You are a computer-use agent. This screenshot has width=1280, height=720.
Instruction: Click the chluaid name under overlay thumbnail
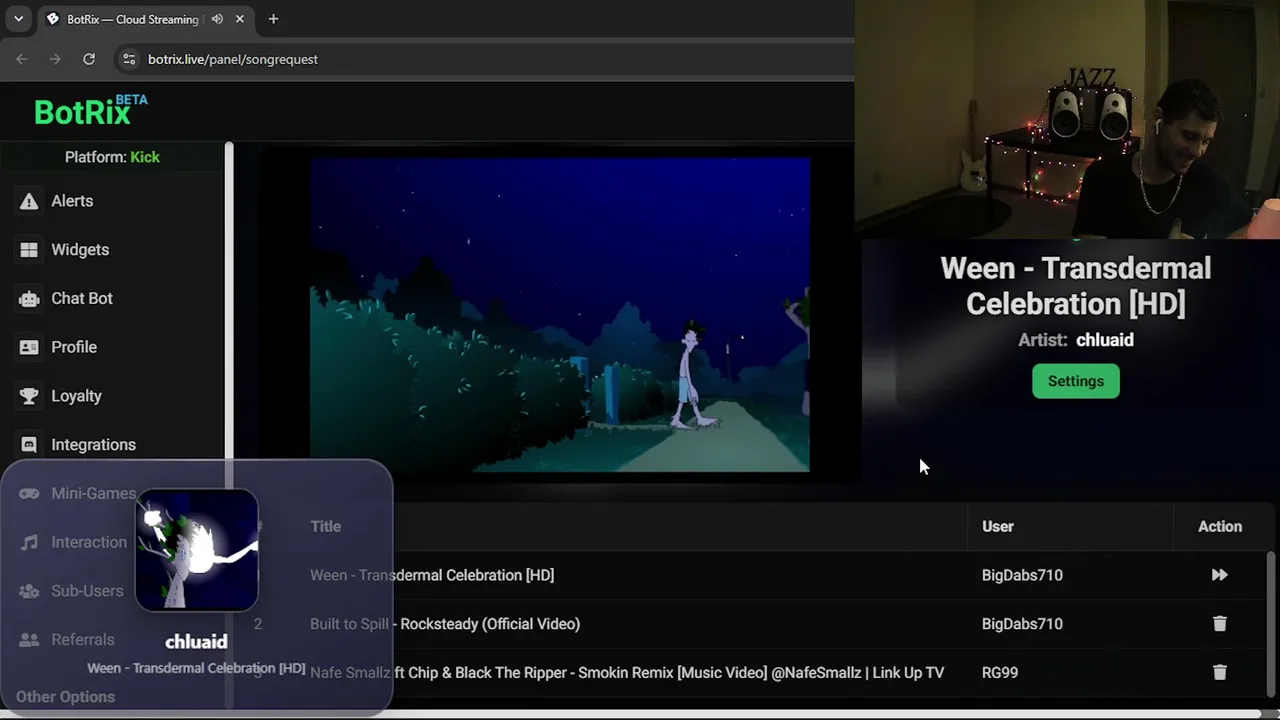[x=196, y=642]
